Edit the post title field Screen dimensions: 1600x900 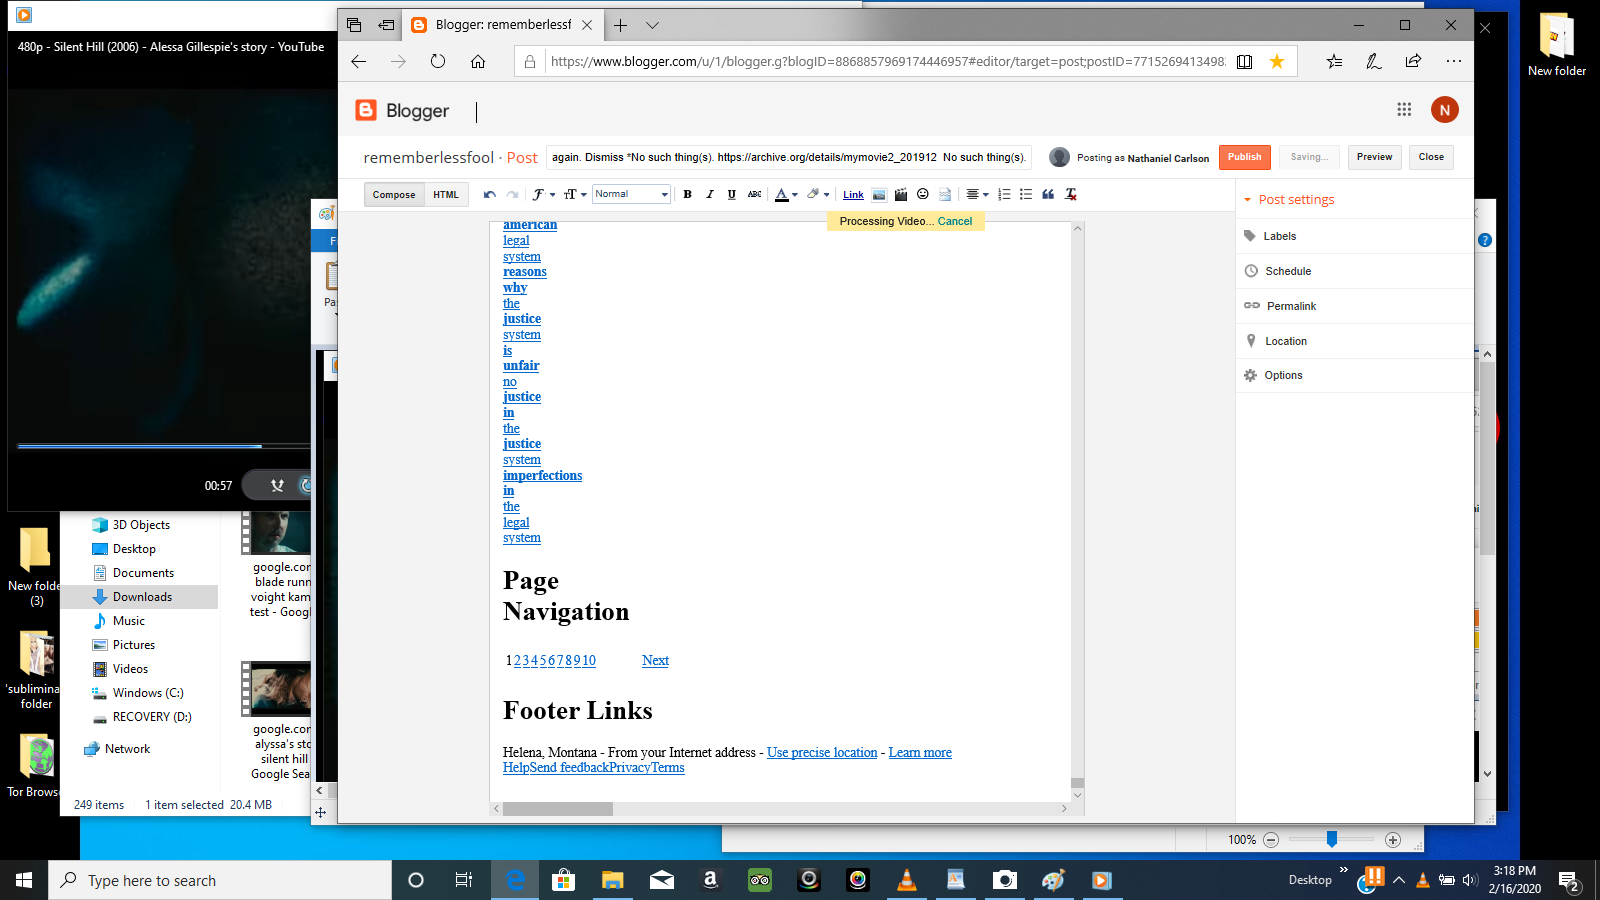789,157
